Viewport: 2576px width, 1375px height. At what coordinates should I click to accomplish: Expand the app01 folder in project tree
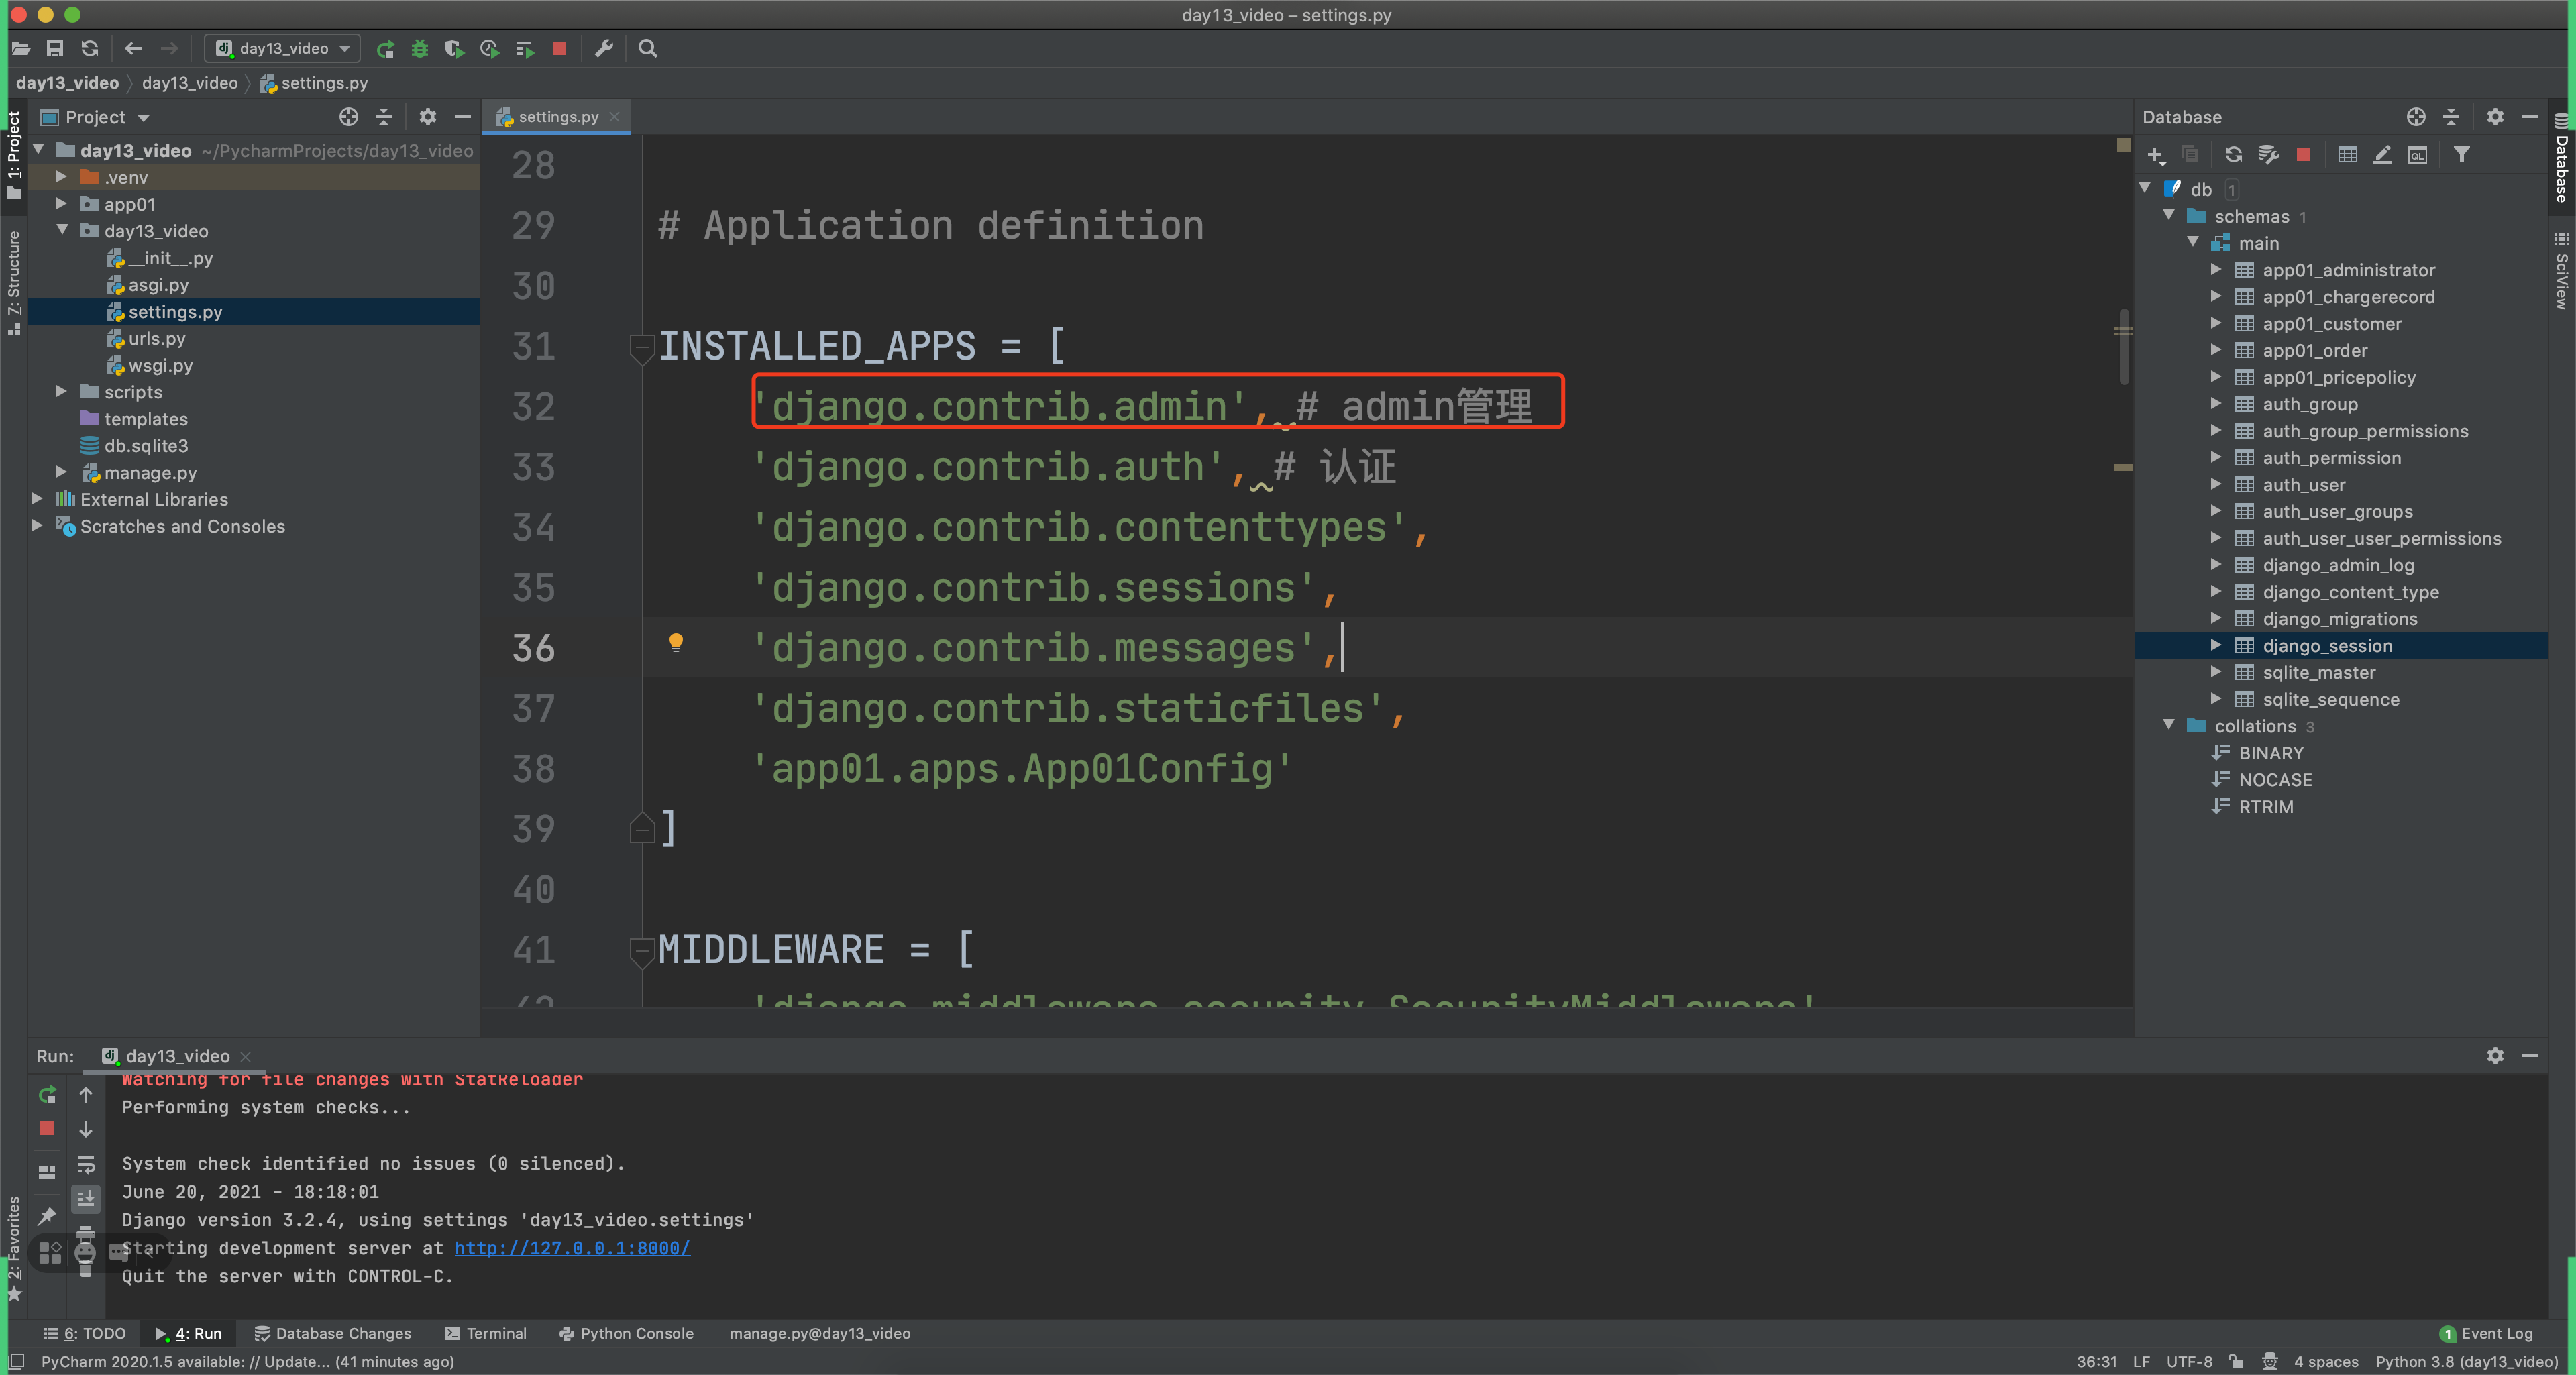pos(62,204)
